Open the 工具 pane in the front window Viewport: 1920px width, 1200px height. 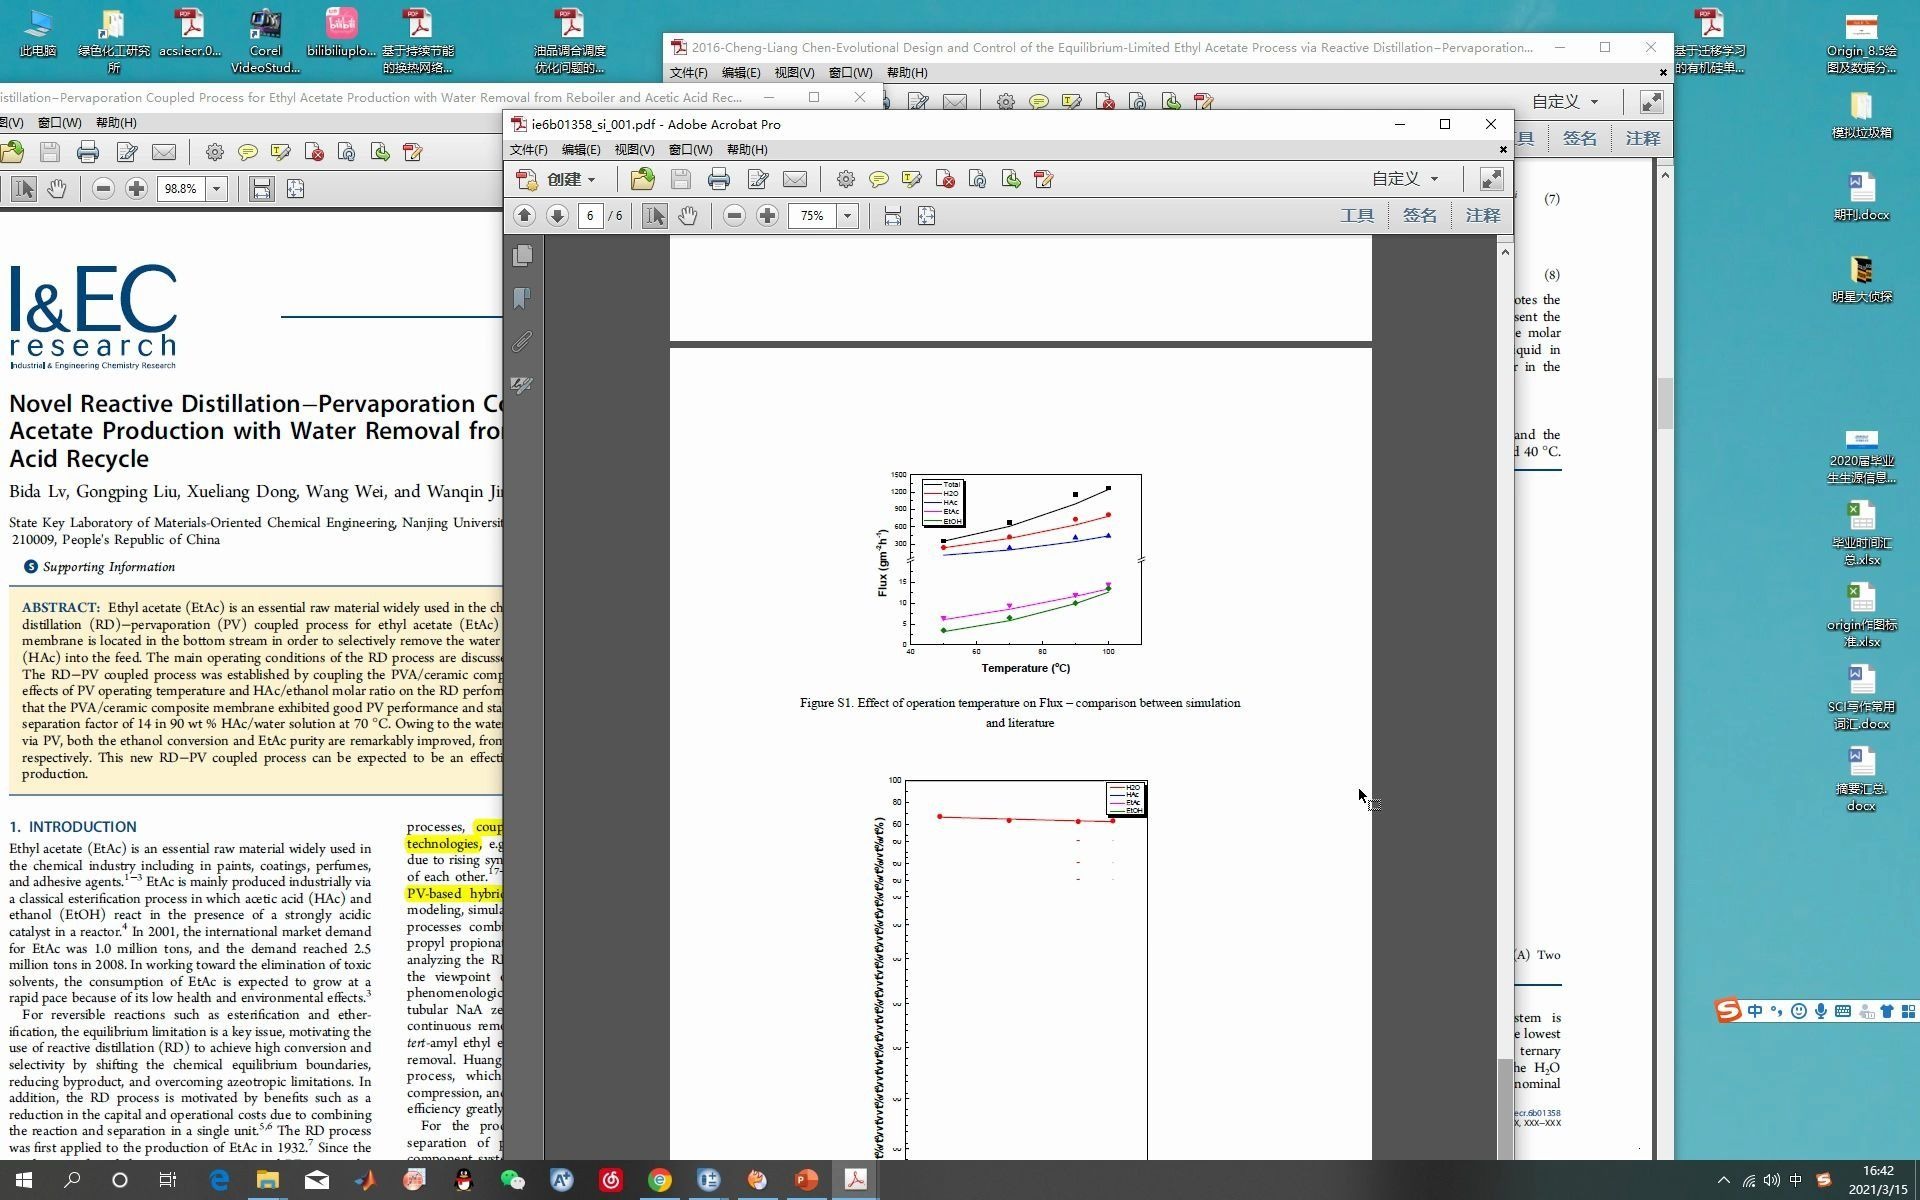tap(1357, 216)
